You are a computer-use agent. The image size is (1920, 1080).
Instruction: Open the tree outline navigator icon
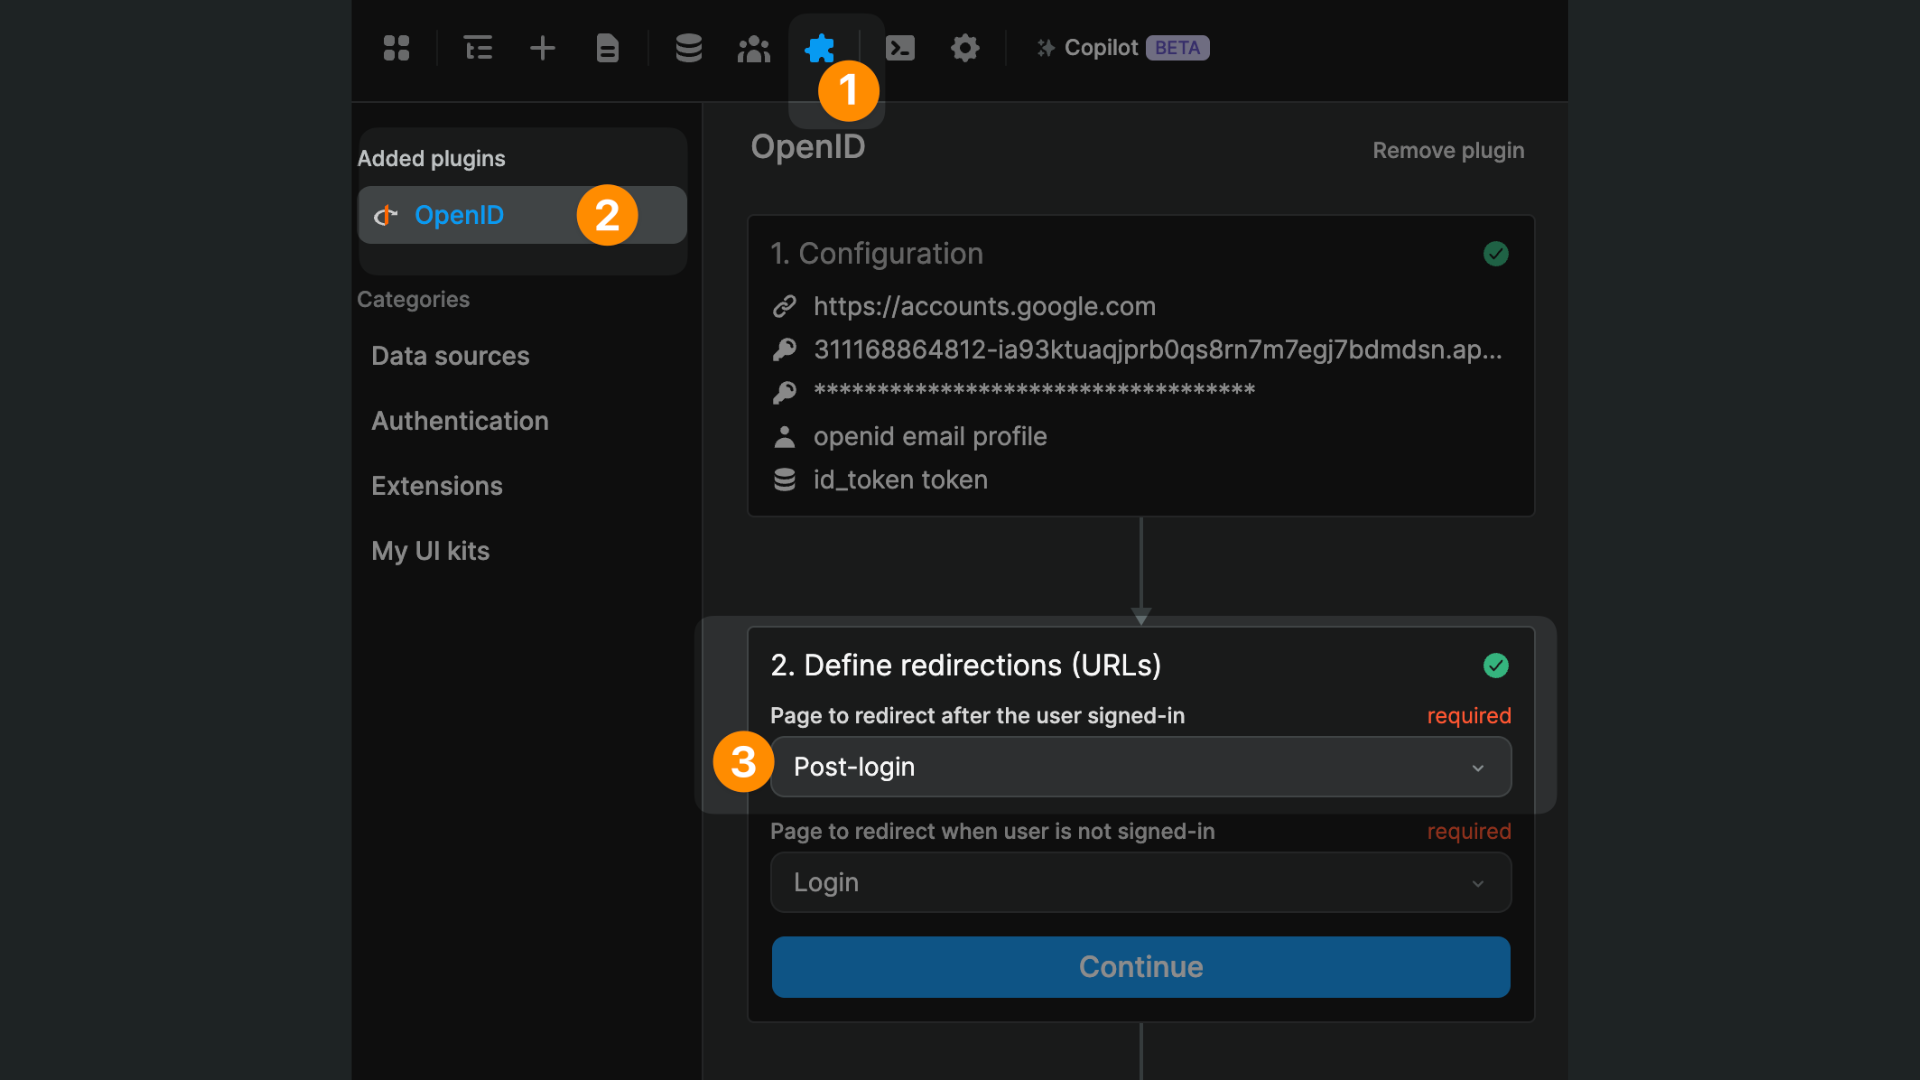pyautogui.click(x=477, y=47)
